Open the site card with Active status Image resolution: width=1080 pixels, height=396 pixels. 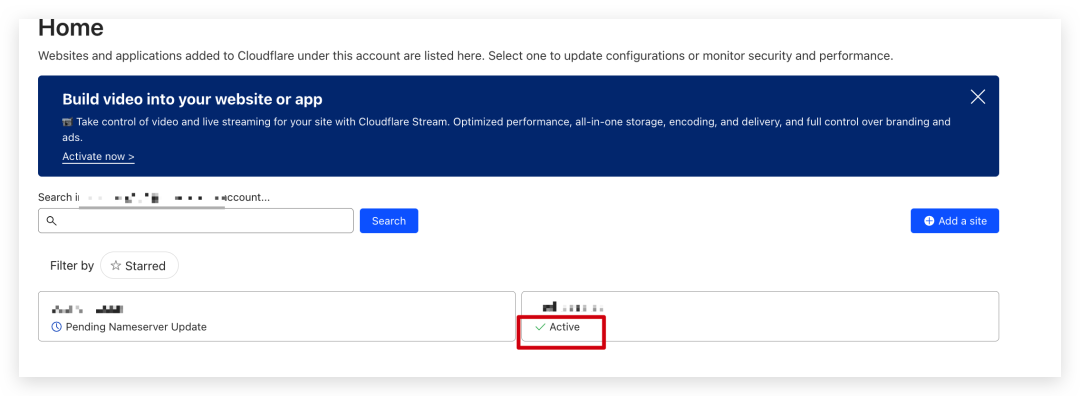760,316
